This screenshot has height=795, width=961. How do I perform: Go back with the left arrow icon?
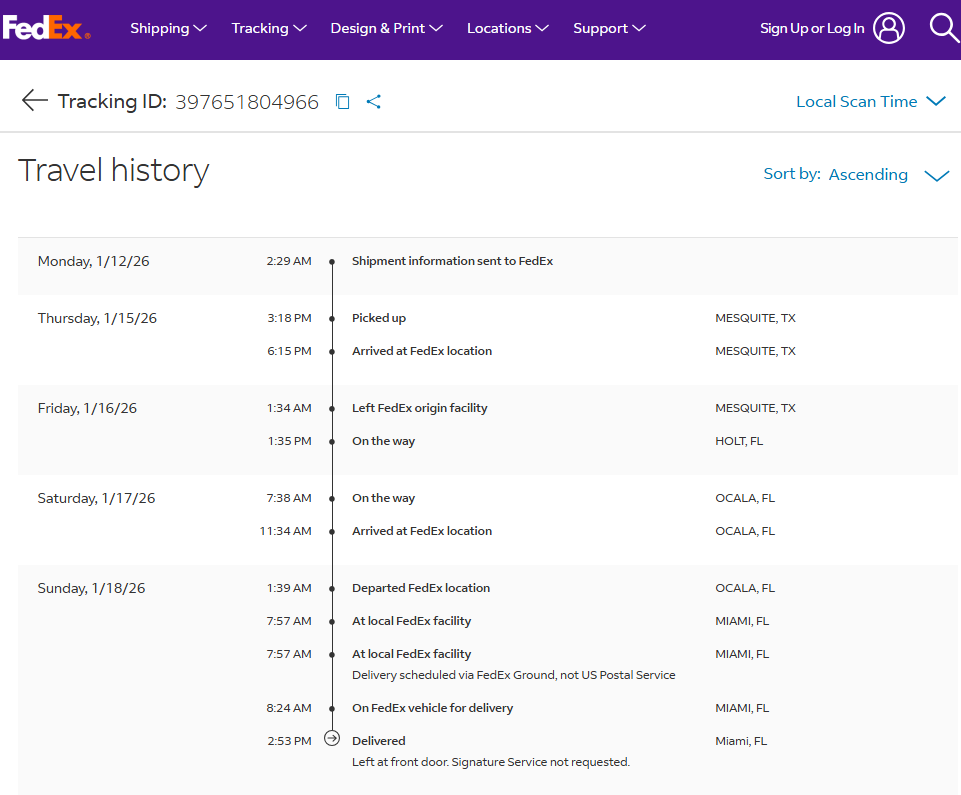point(34,101)
